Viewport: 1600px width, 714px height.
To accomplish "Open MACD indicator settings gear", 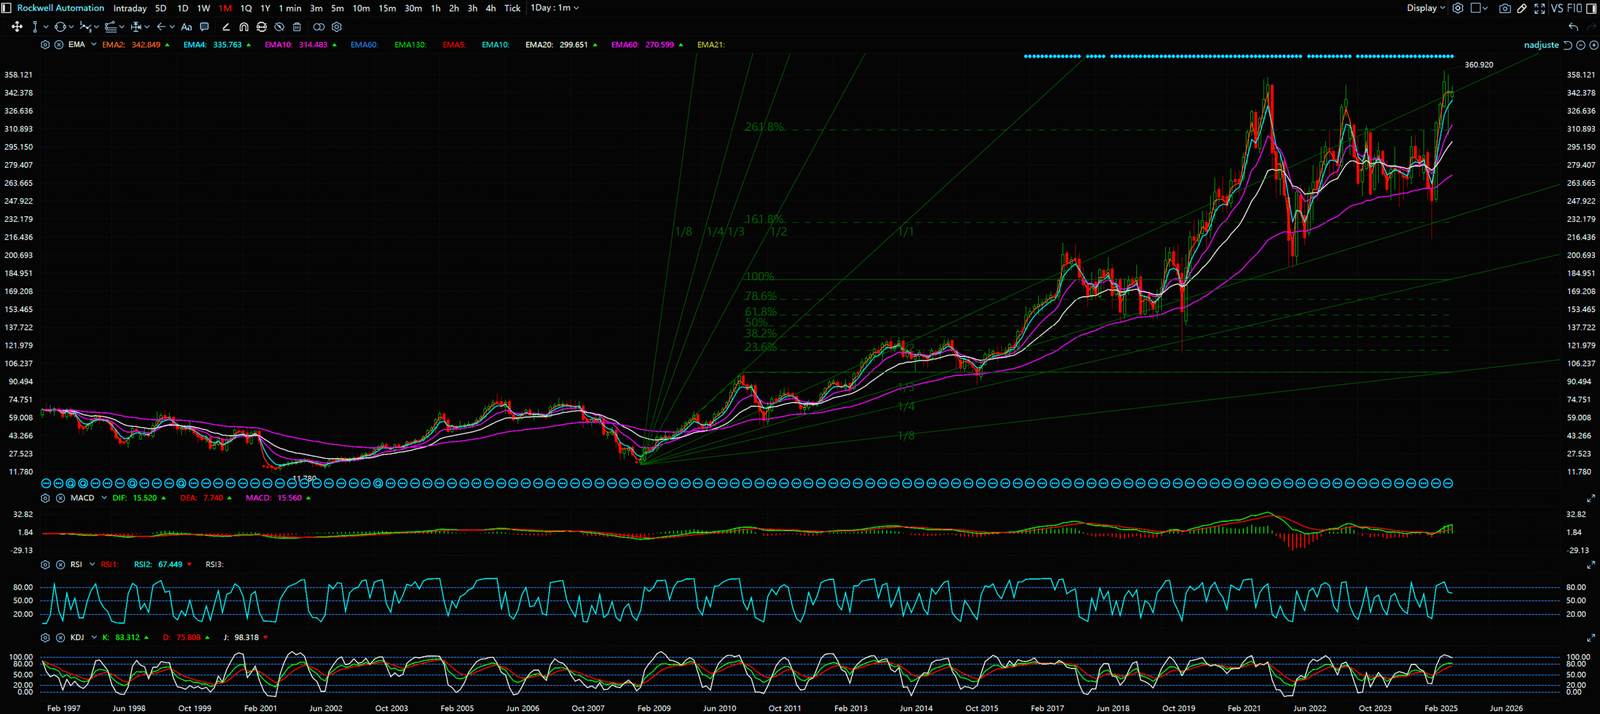I will coord(45,498).
